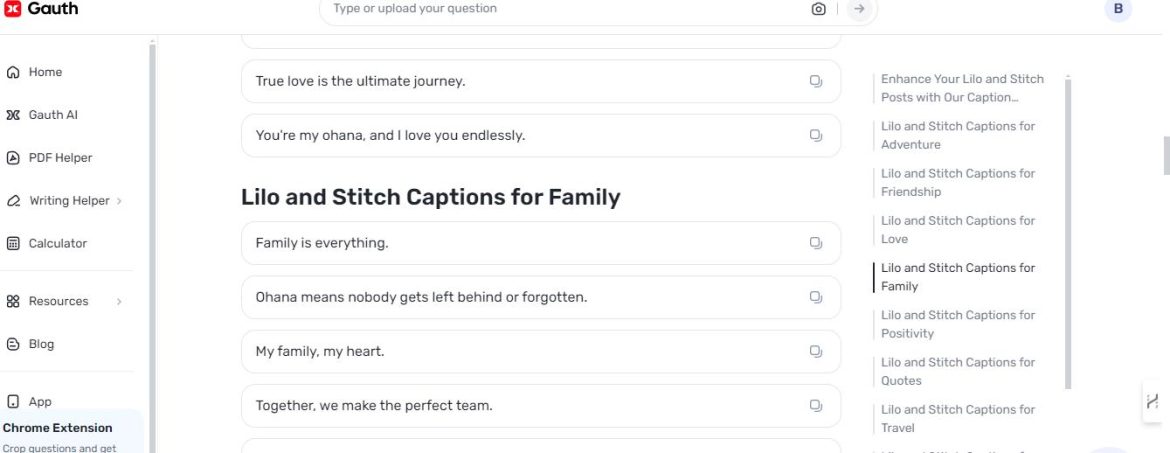Jump to Lilo and Stitch Captions for Positivity
Viewport: 1170px width, 453px height.
tap(957, 324)
